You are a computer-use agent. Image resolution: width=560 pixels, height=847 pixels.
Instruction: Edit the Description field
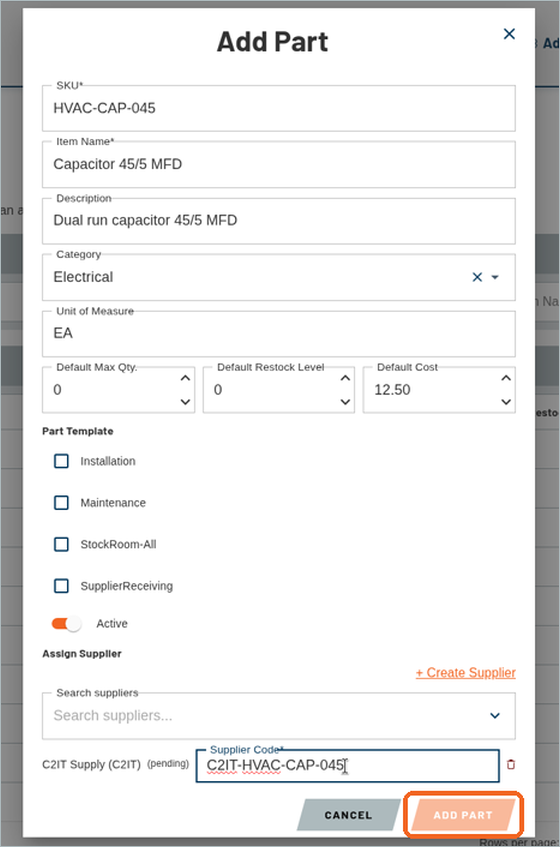pyautogui.click(x=279, y=221)
